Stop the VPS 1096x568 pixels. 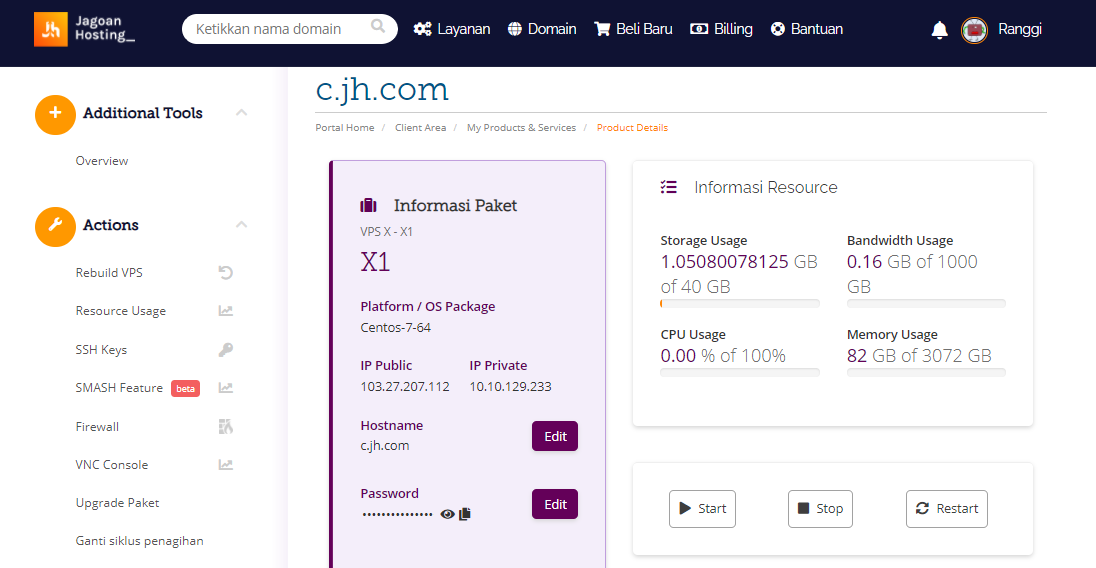[x=821, y=509]
